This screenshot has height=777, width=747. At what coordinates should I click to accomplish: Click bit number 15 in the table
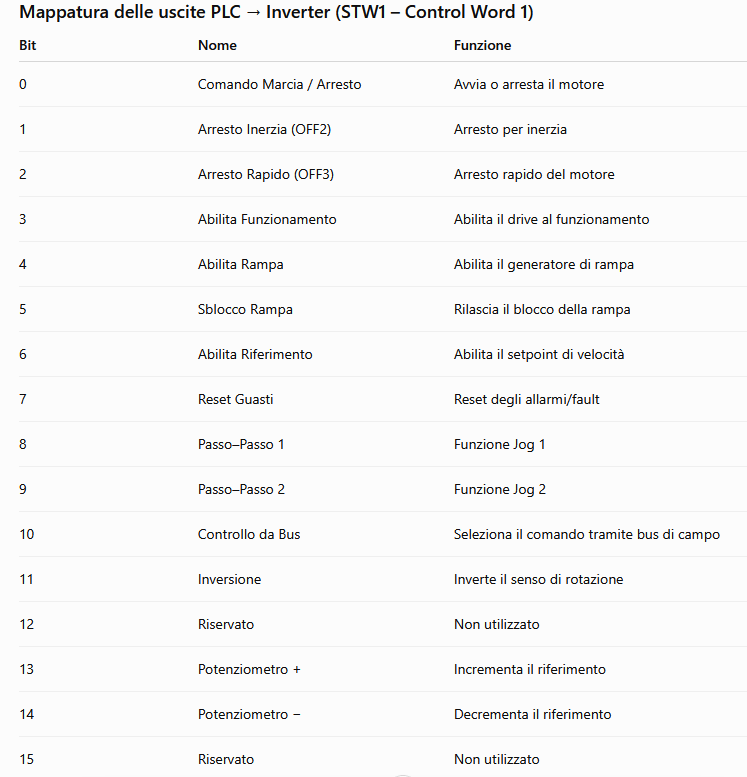(x=27, y=759)
